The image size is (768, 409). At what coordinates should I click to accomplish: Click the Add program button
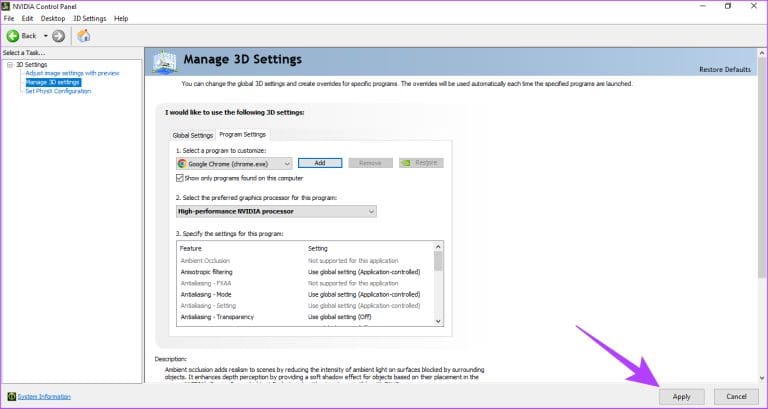[x=319, y=163]
